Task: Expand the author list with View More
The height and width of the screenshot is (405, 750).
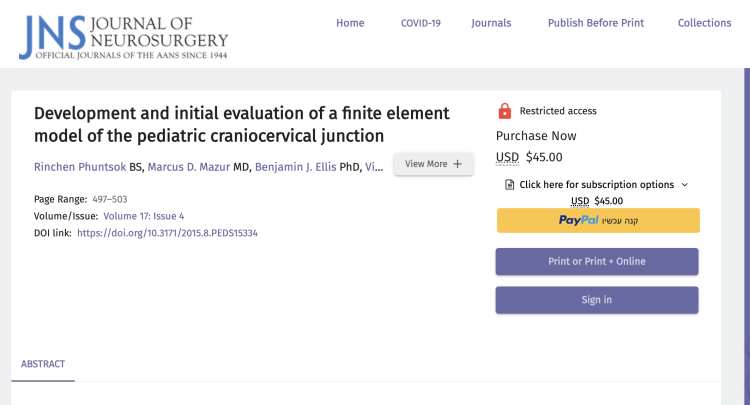Action: point(432,164)
